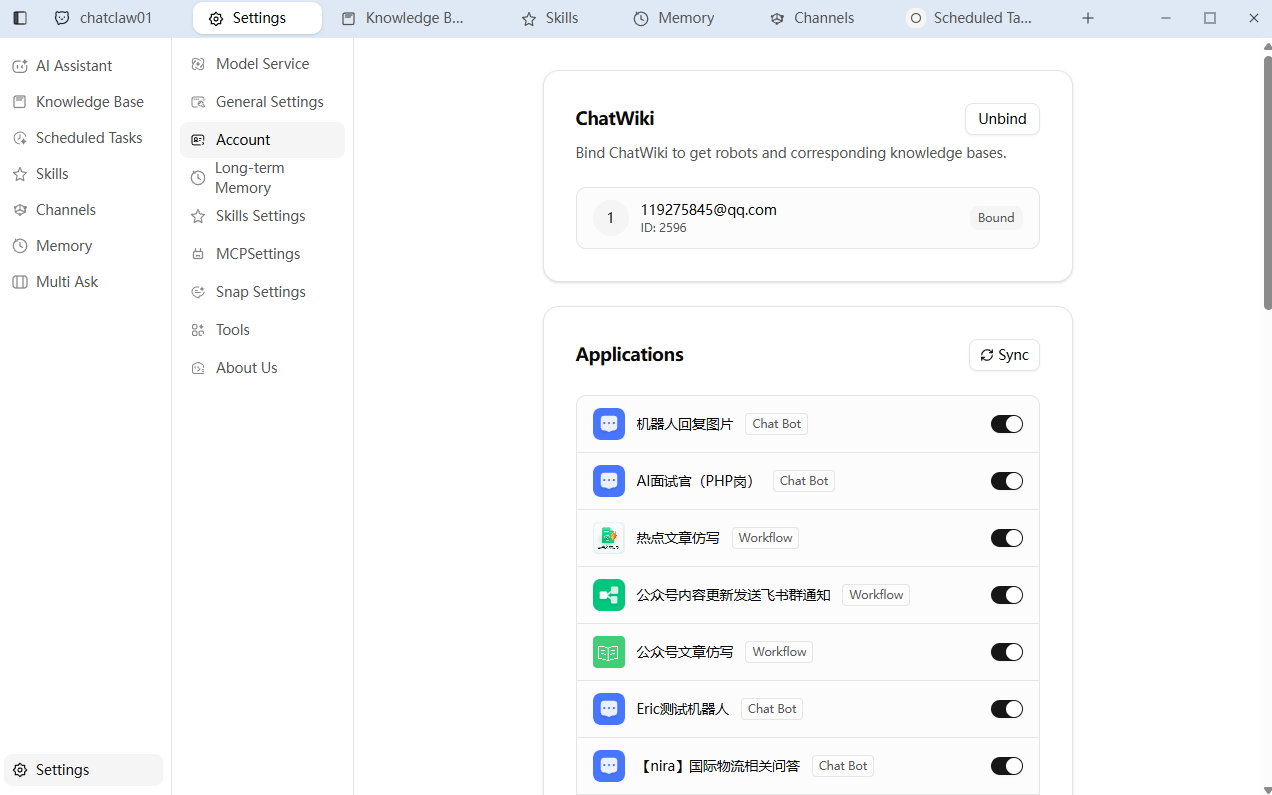Click the Memory clock icon in sidebar

20,246
